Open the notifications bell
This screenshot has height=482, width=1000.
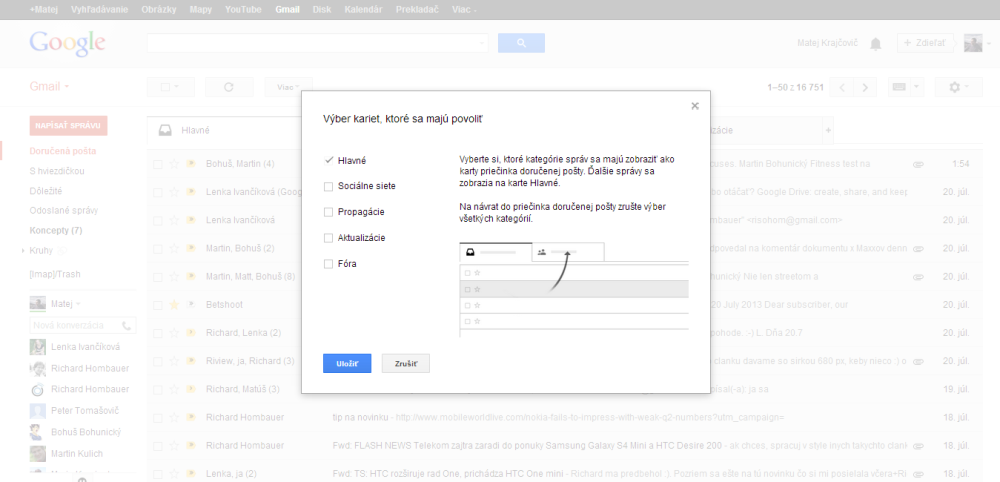click(x=876, y=43)
